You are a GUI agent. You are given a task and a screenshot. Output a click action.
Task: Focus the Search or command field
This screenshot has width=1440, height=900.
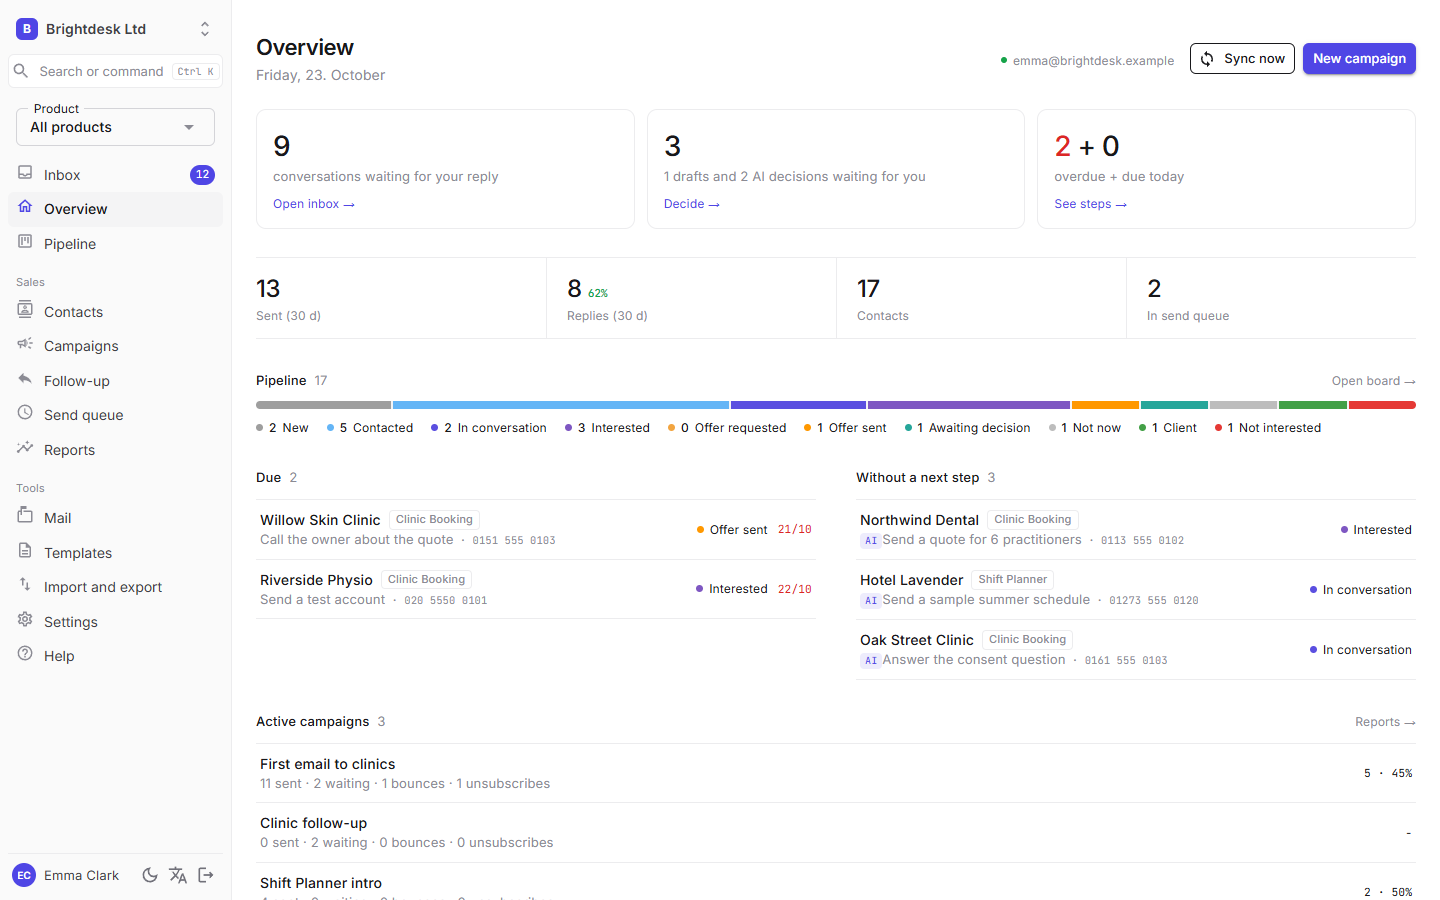[x=116, y=71]
